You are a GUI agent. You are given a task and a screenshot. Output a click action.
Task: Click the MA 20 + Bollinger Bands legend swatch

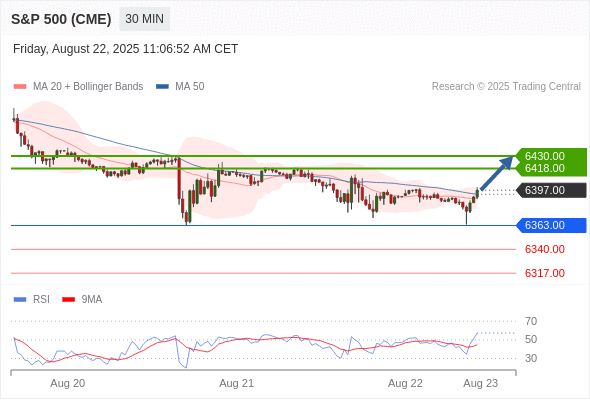20,87
